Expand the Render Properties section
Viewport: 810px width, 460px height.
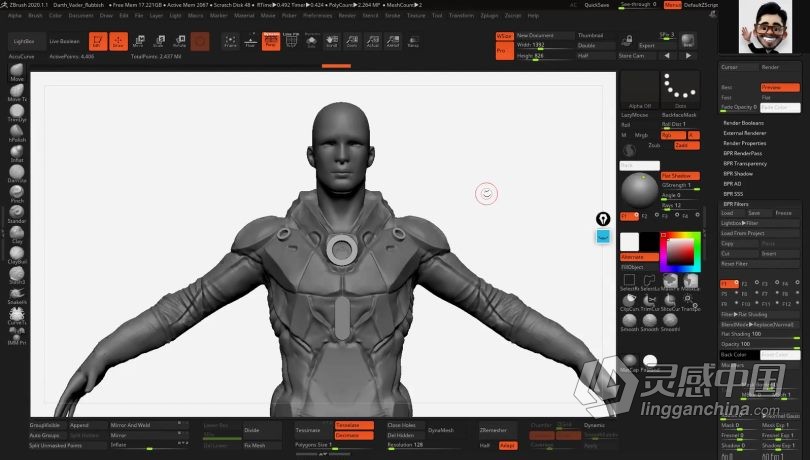click(744, 143)
